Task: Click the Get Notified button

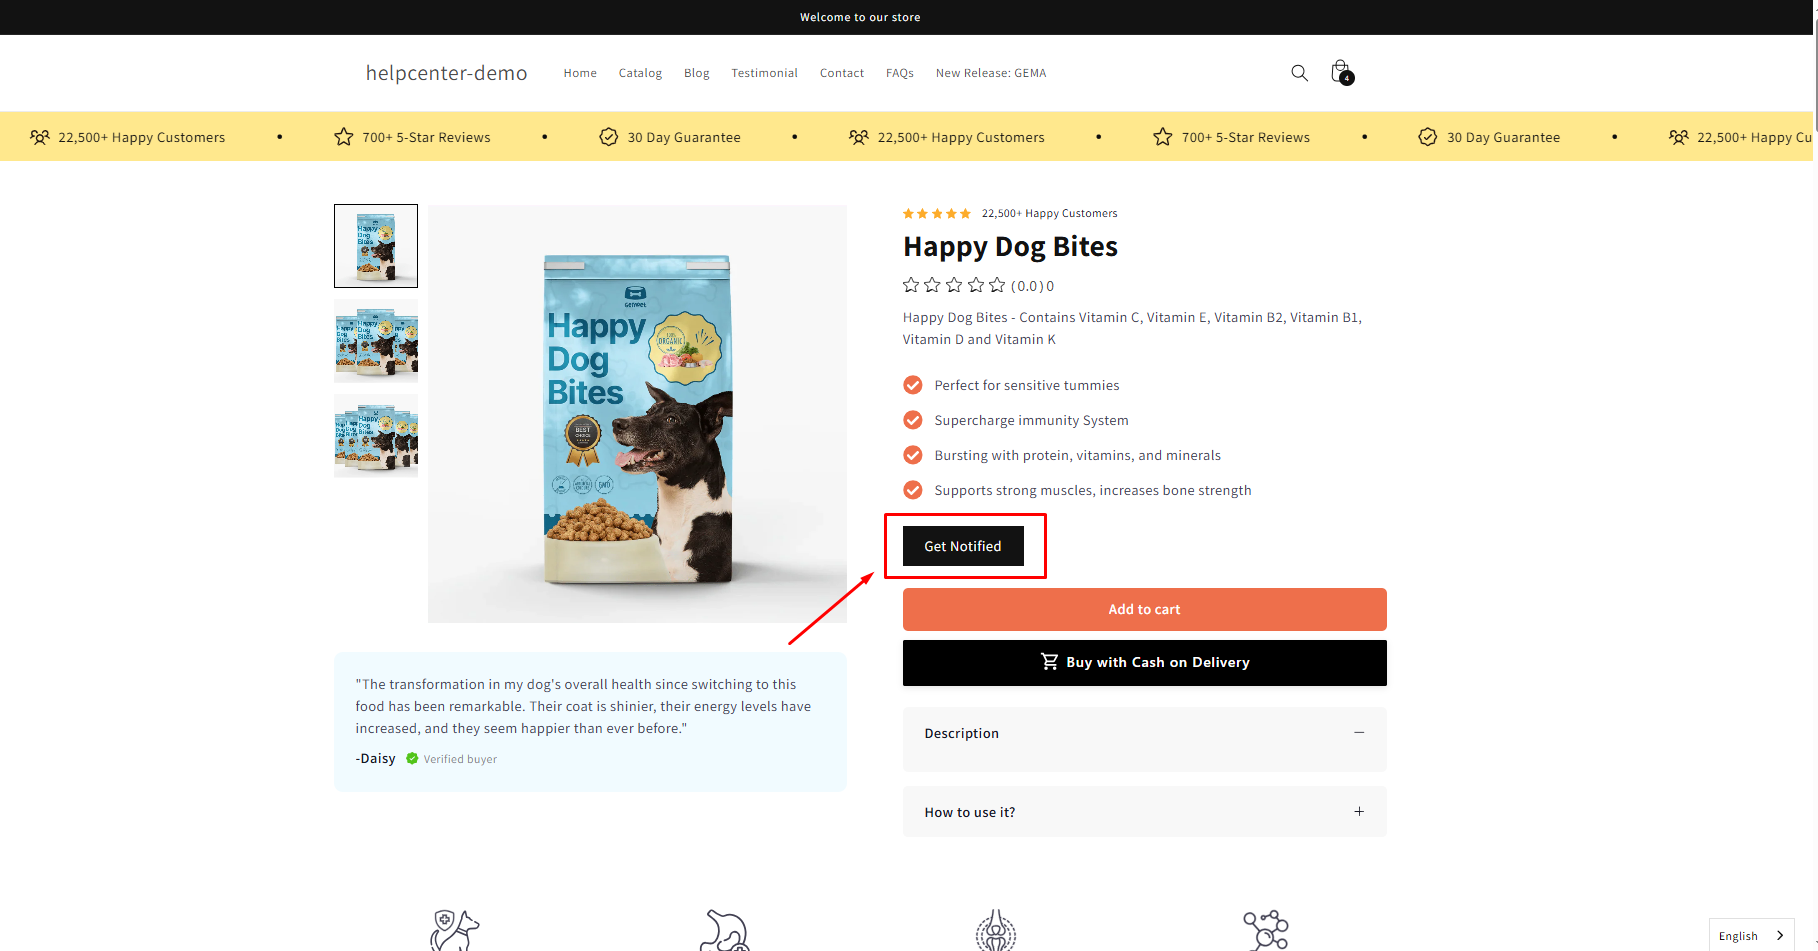Action: (963, 546)
